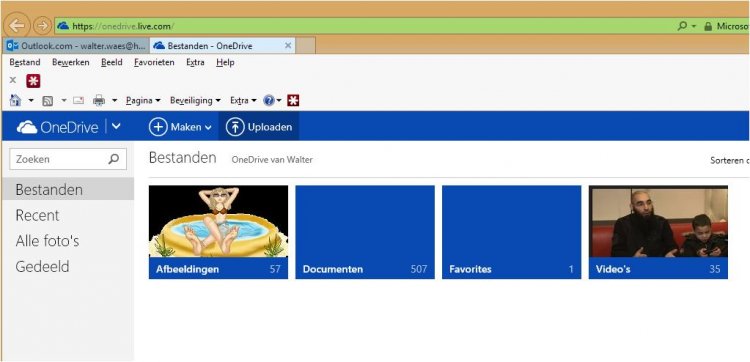This screenshot has height=362, width=750.
Task: Click the magnifier icon in Zoeken box
Action: [x=113, y=159]
